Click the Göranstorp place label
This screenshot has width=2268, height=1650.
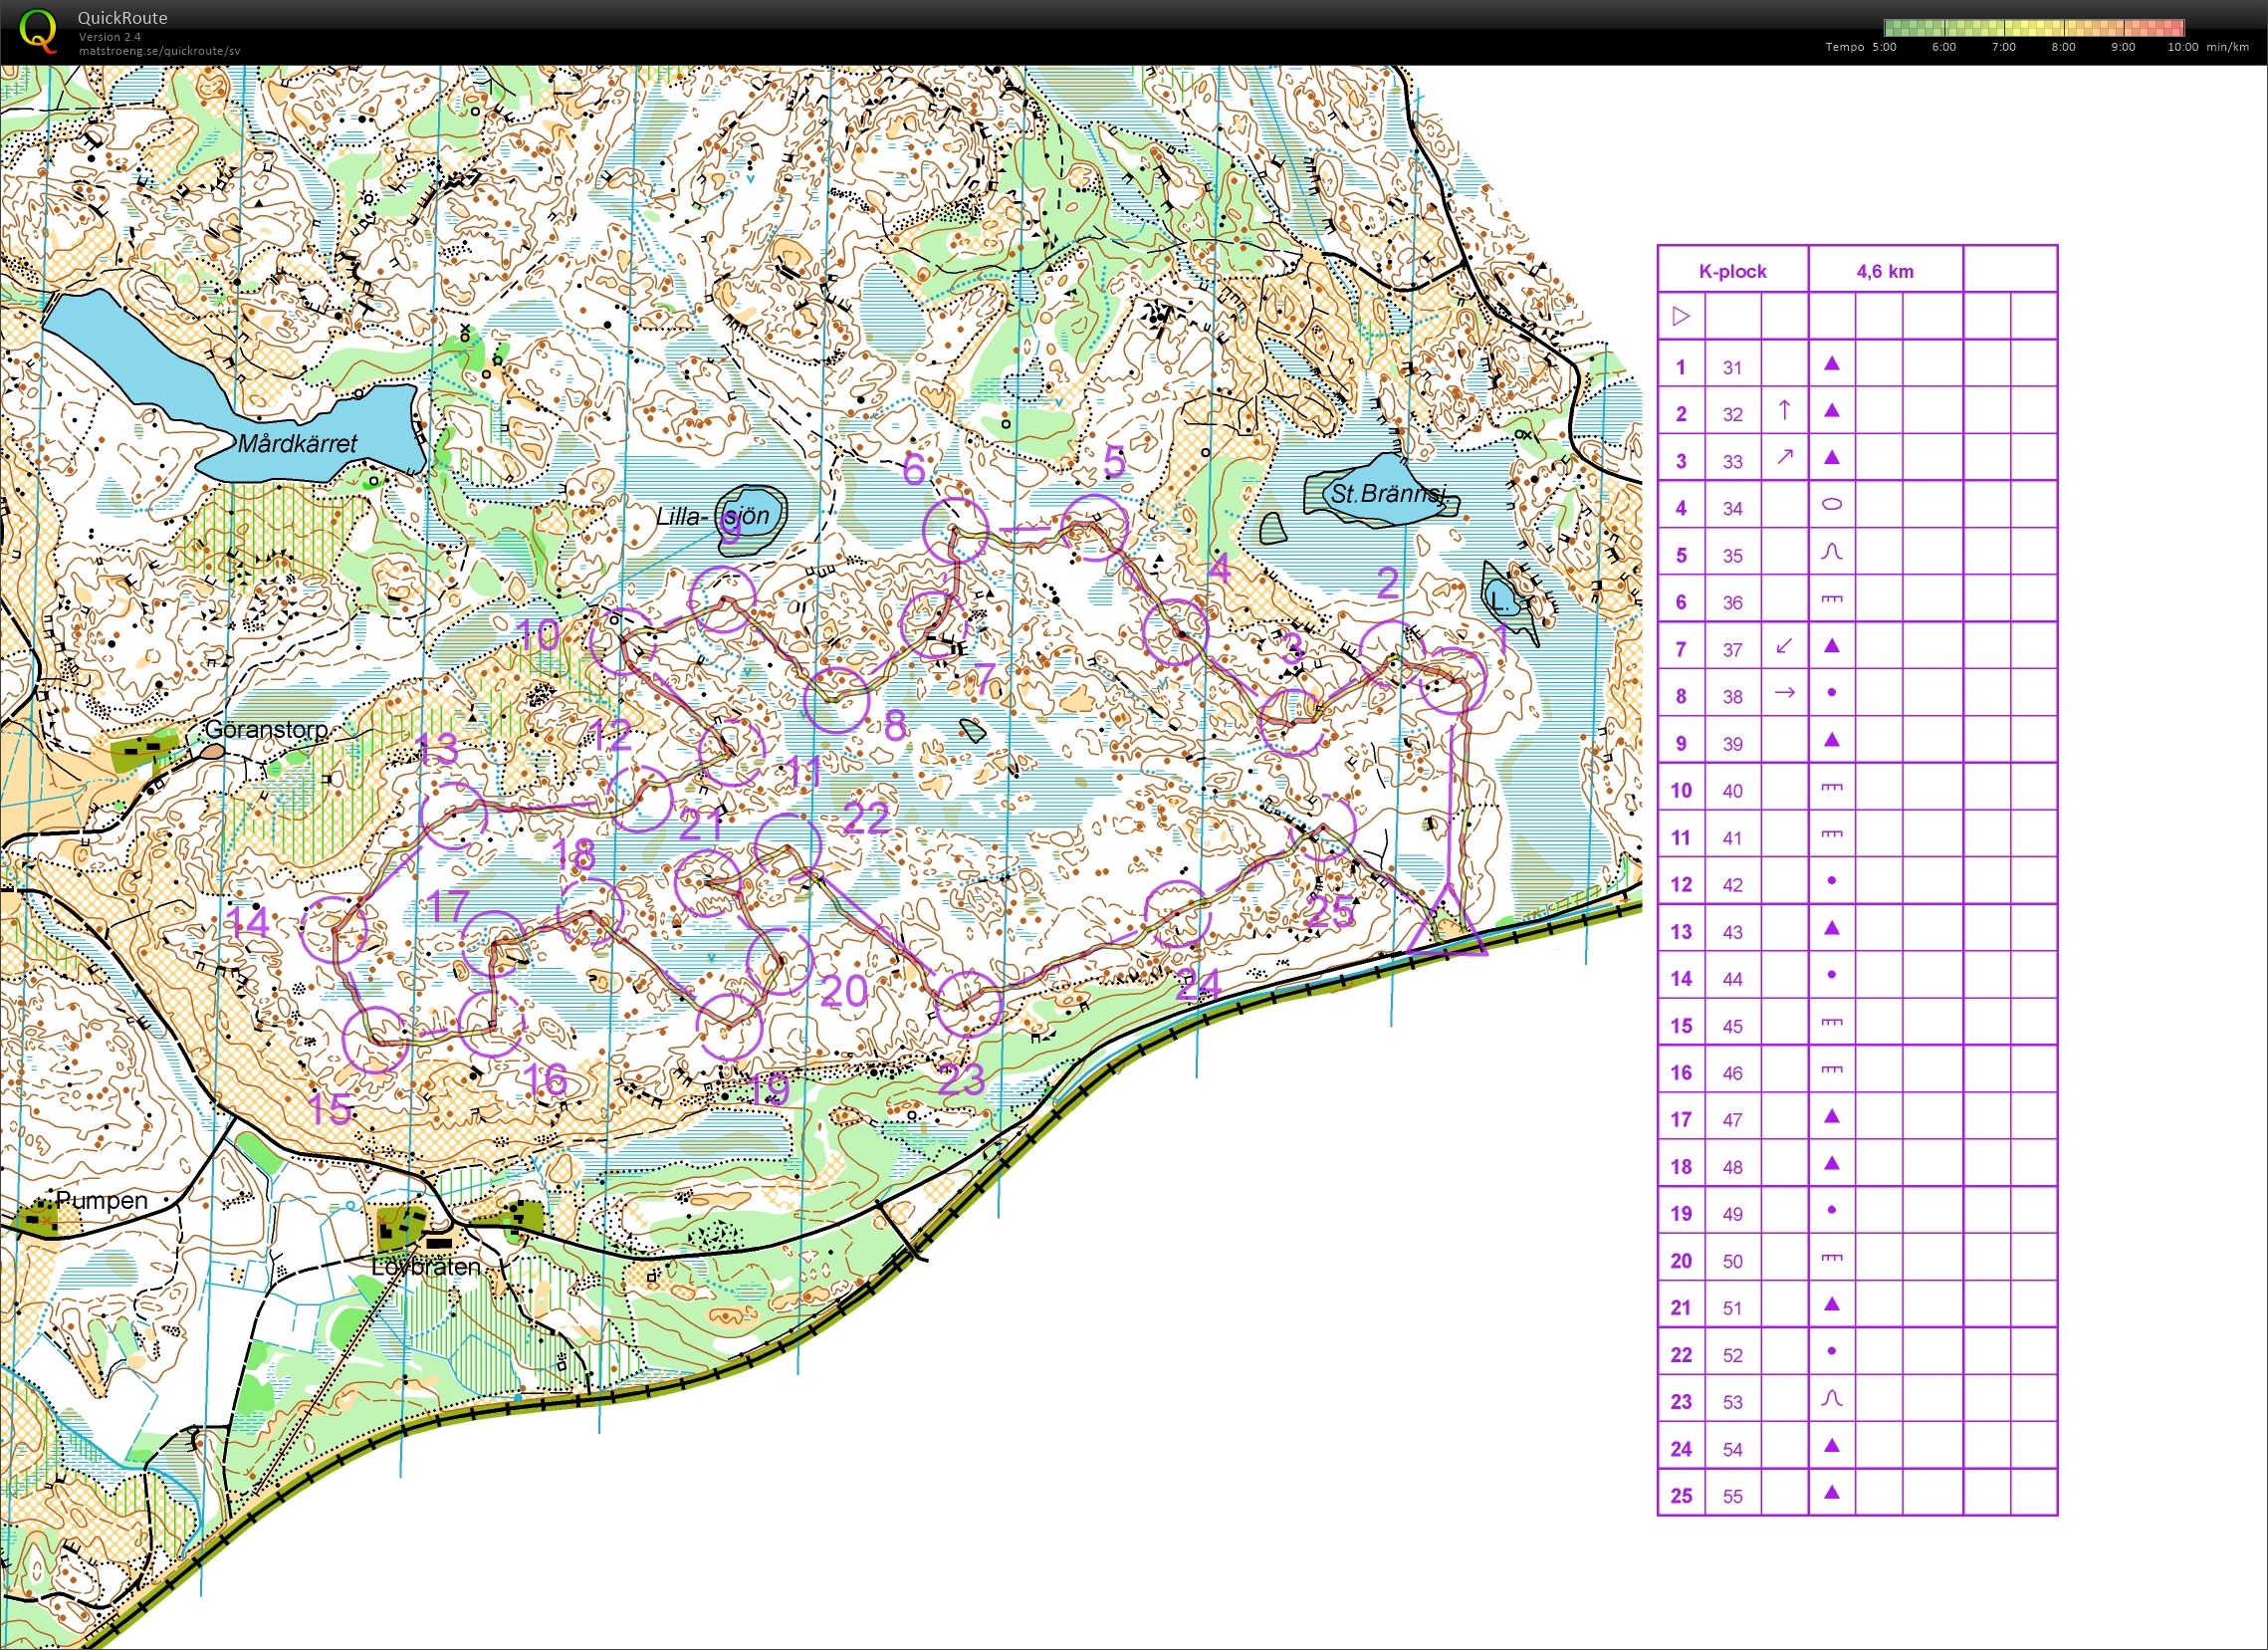(267, 729)
